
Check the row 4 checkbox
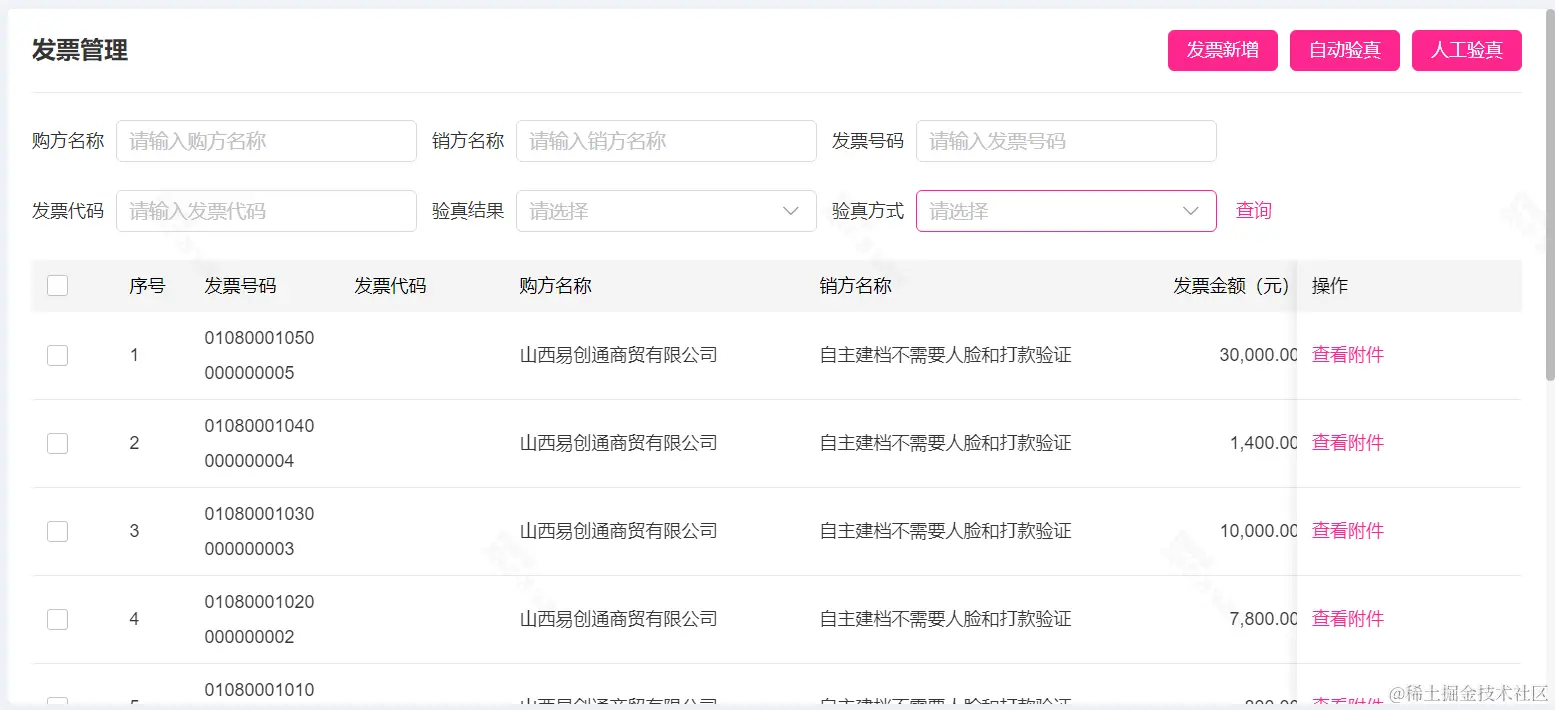click(58, 619)
